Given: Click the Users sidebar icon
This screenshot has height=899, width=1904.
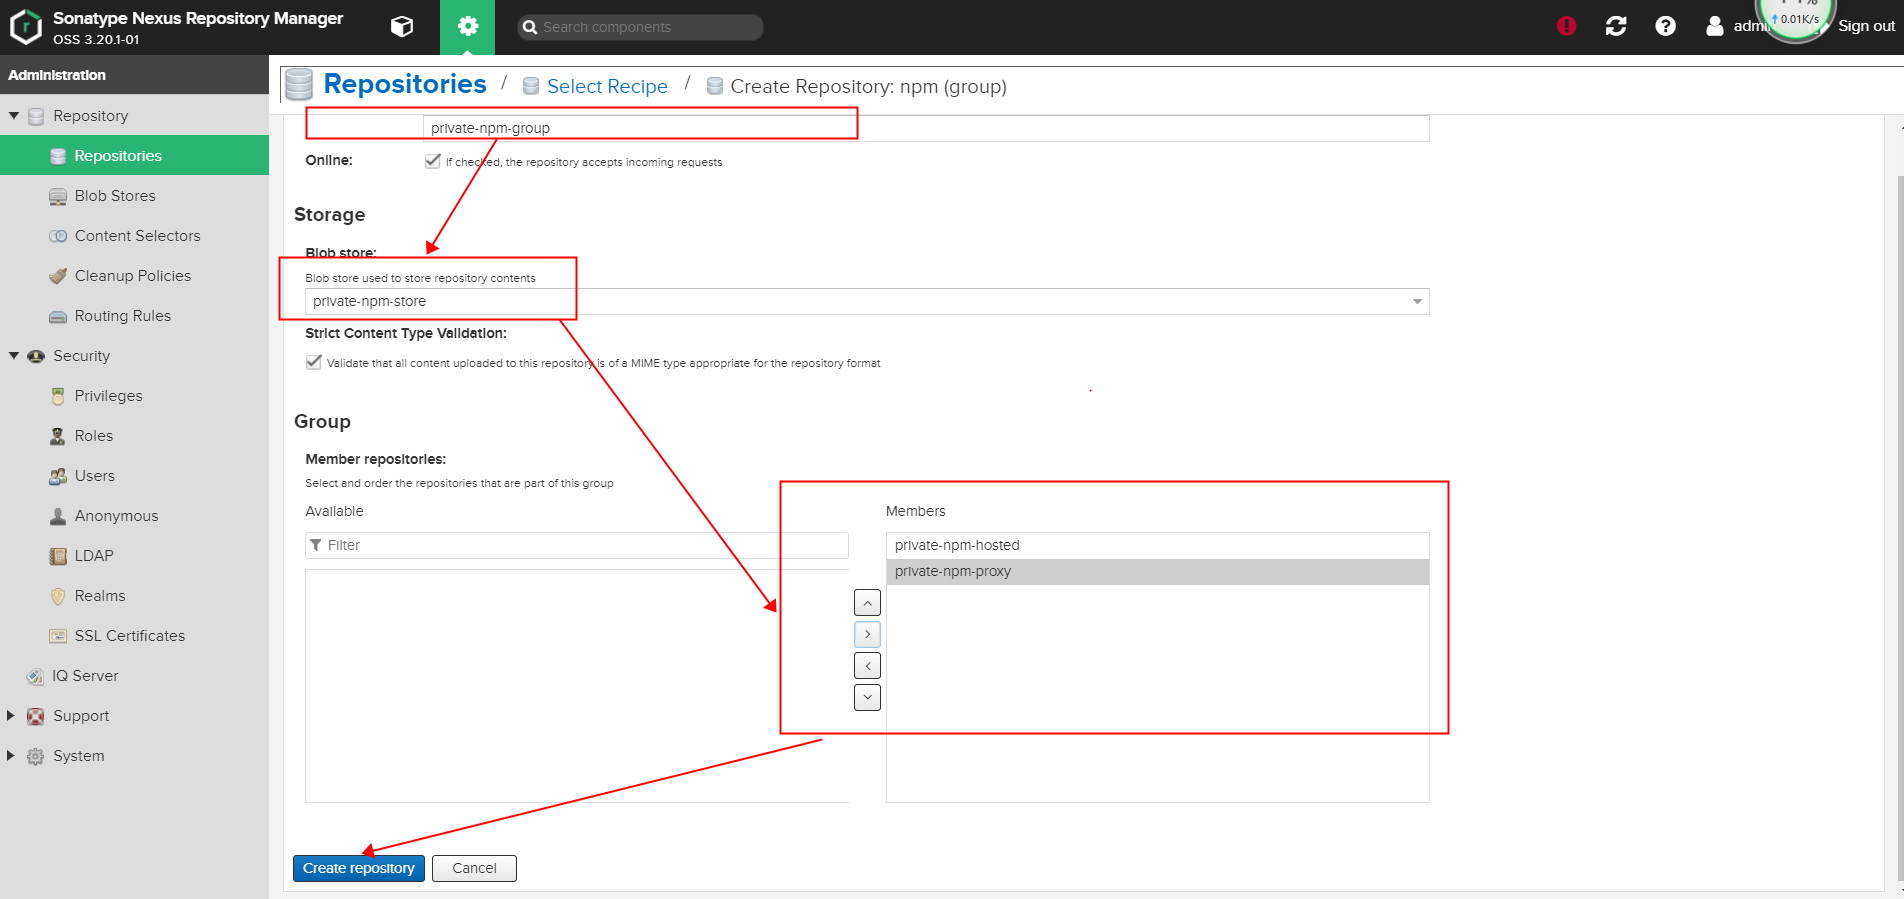Looking at the screenshot, I should tap(58, 476).
